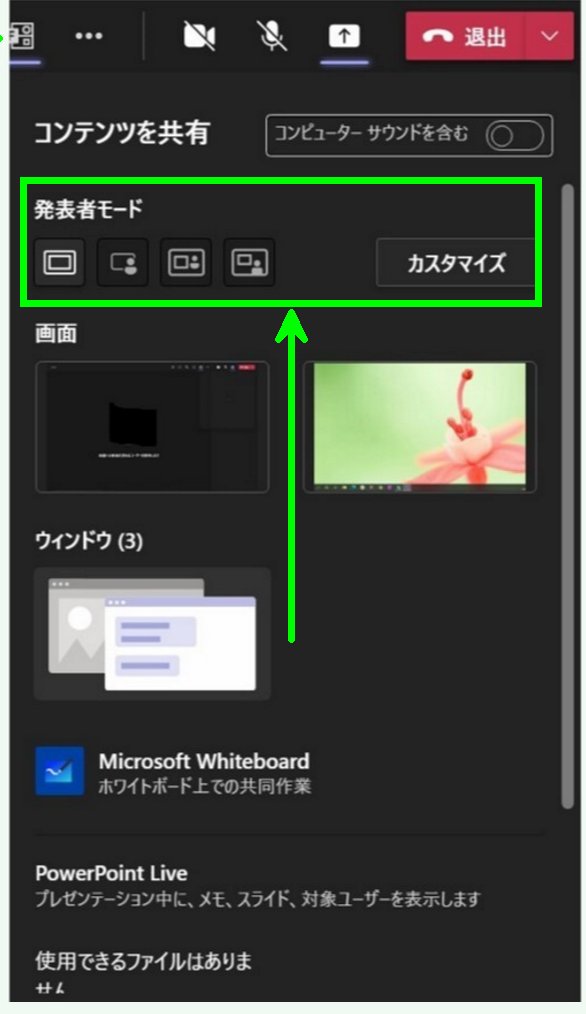586x1014 pixels.
Task: Click the 退出 leave button
Action: coord(465,36)
